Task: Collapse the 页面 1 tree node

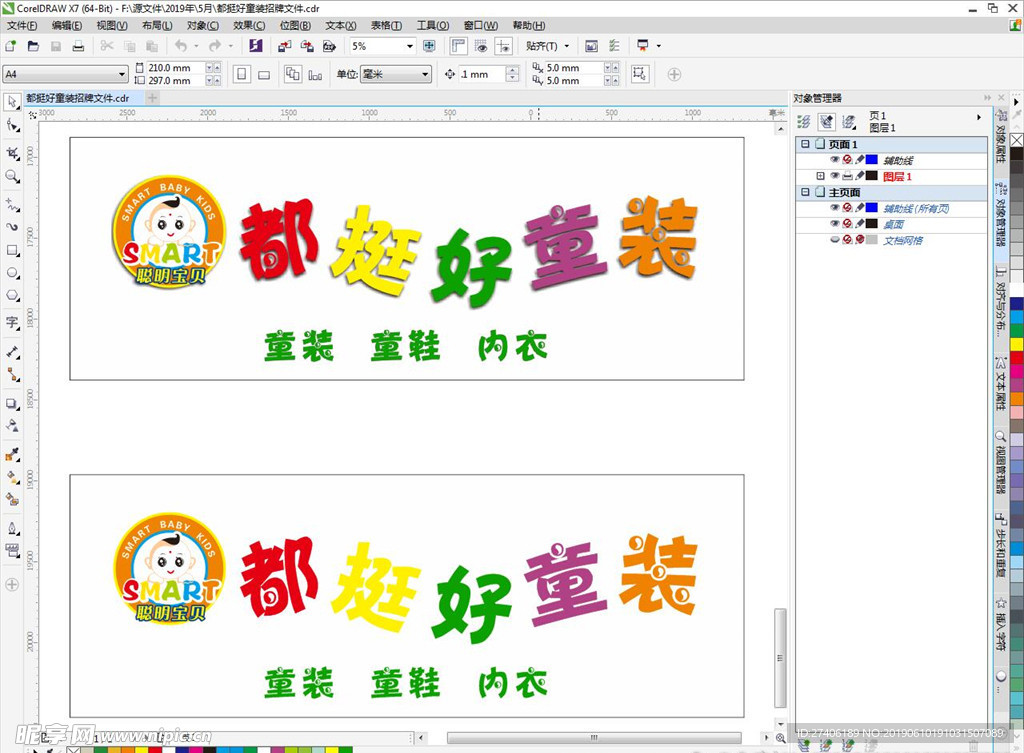Action: pos(805,144)
